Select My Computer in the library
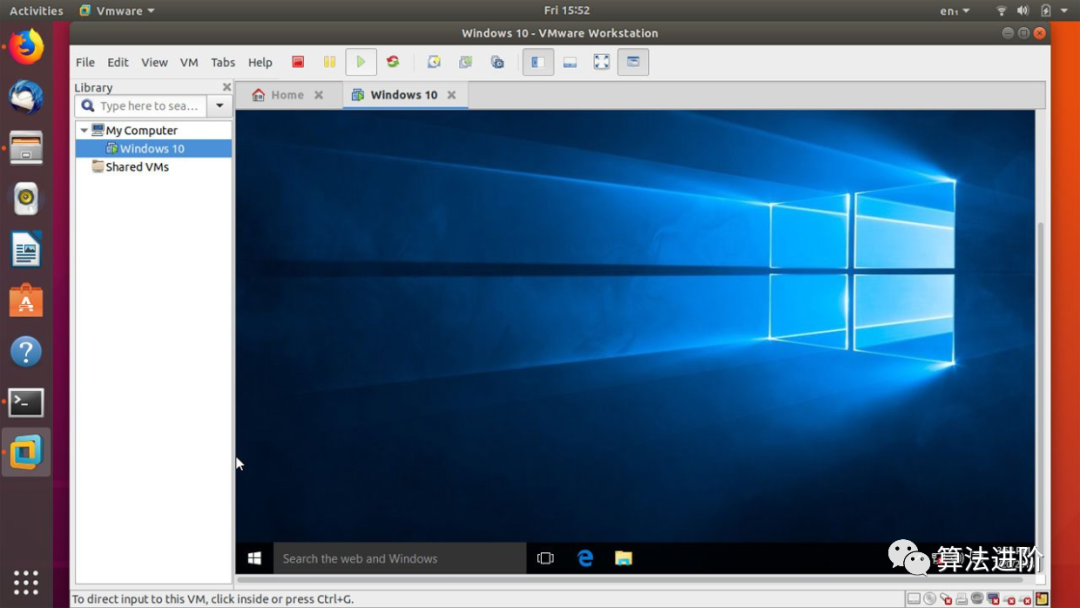 coord(141,130)
